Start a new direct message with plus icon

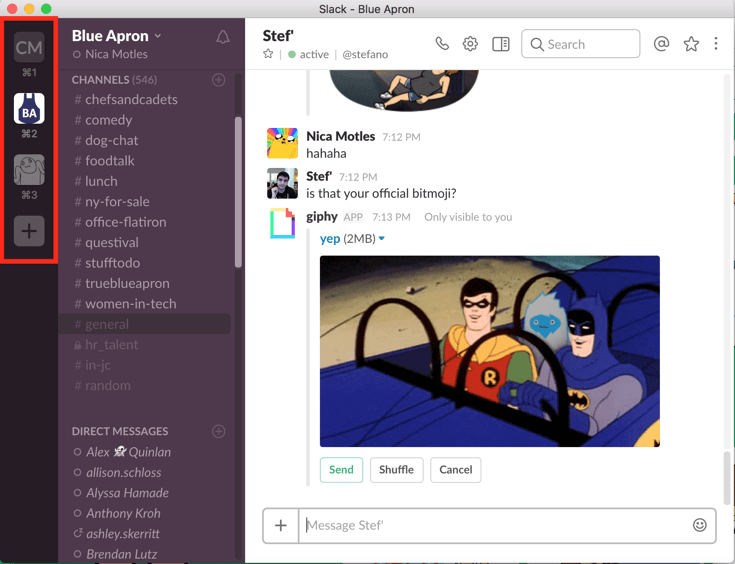click(x=218, y=431)
